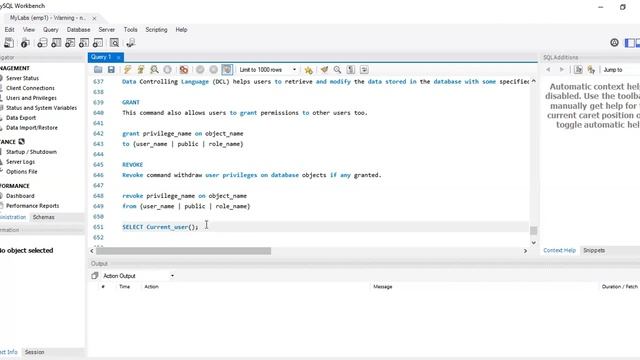Image resolution: width=640 pixels, height=360 pixels.
Task: Create a new function toolbar icon
Action: [98, 43]
